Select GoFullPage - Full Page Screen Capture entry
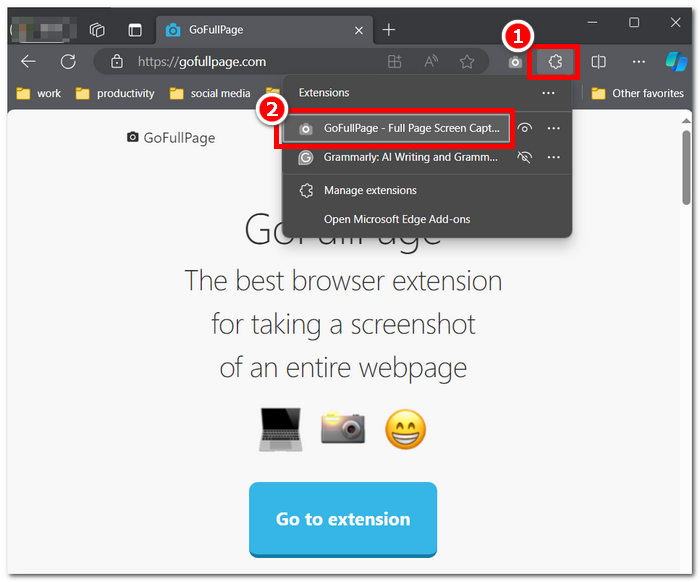 coord(400,129)
